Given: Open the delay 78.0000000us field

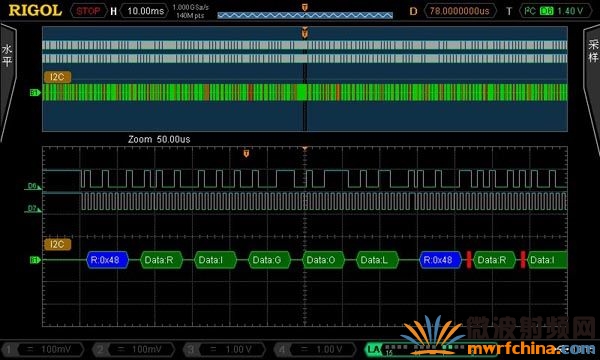Looking at the screenshot, I should click(x=460, y=11).
